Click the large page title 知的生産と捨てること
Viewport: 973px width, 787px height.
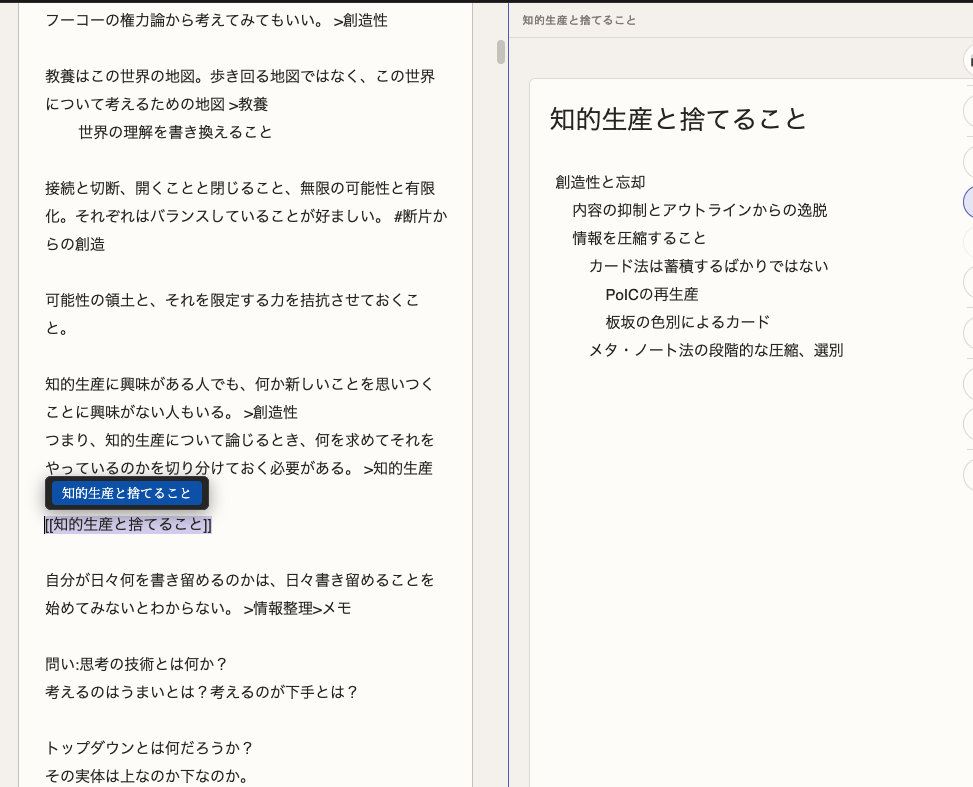pyautogui.click(x=678, y=119)
